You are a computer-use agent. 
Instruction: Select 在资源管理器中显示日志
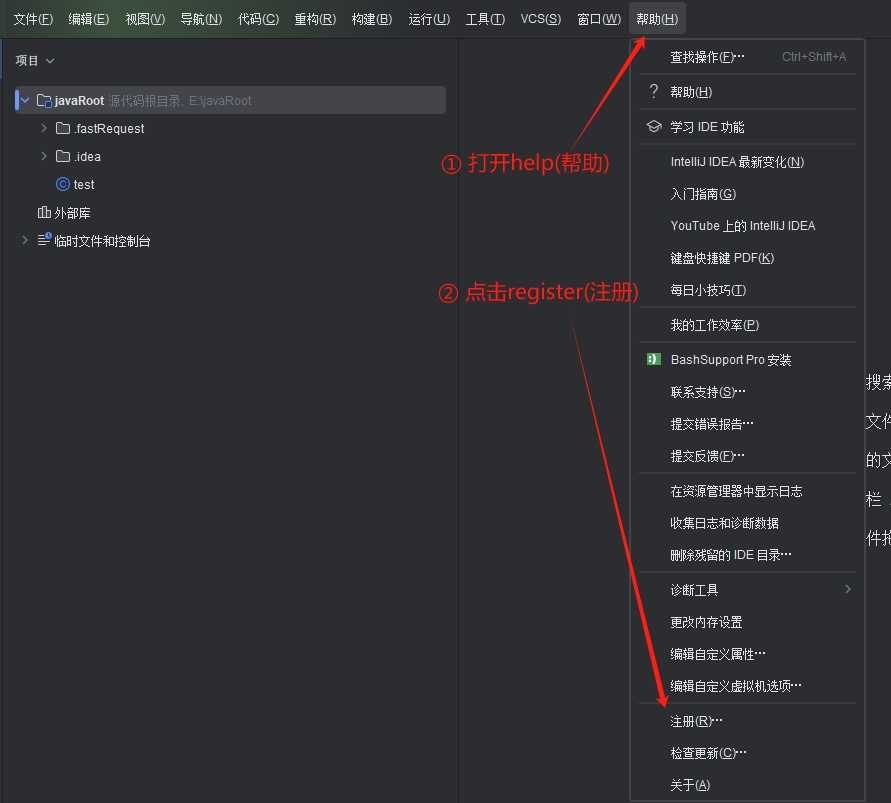click(747, 491)
